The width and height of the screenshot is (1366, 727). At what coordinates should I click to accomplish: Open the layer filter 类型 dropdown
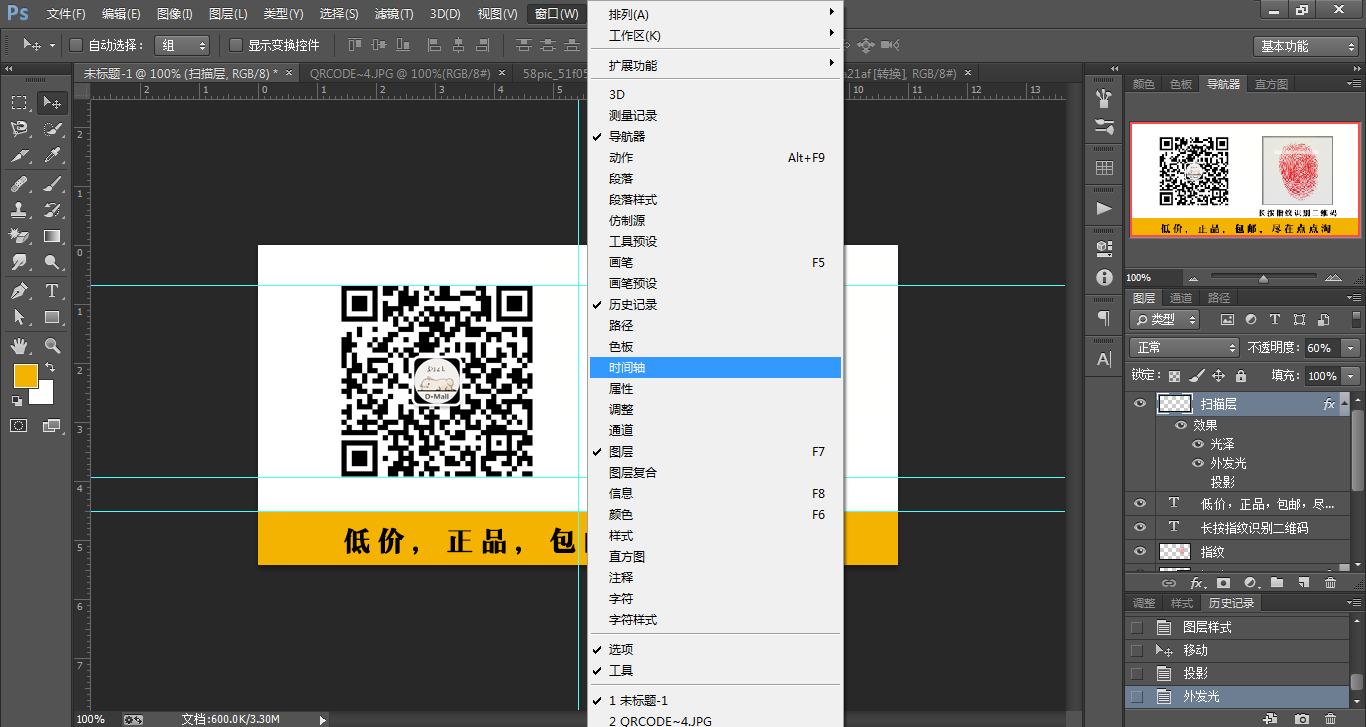click(x=1165, y=320)
